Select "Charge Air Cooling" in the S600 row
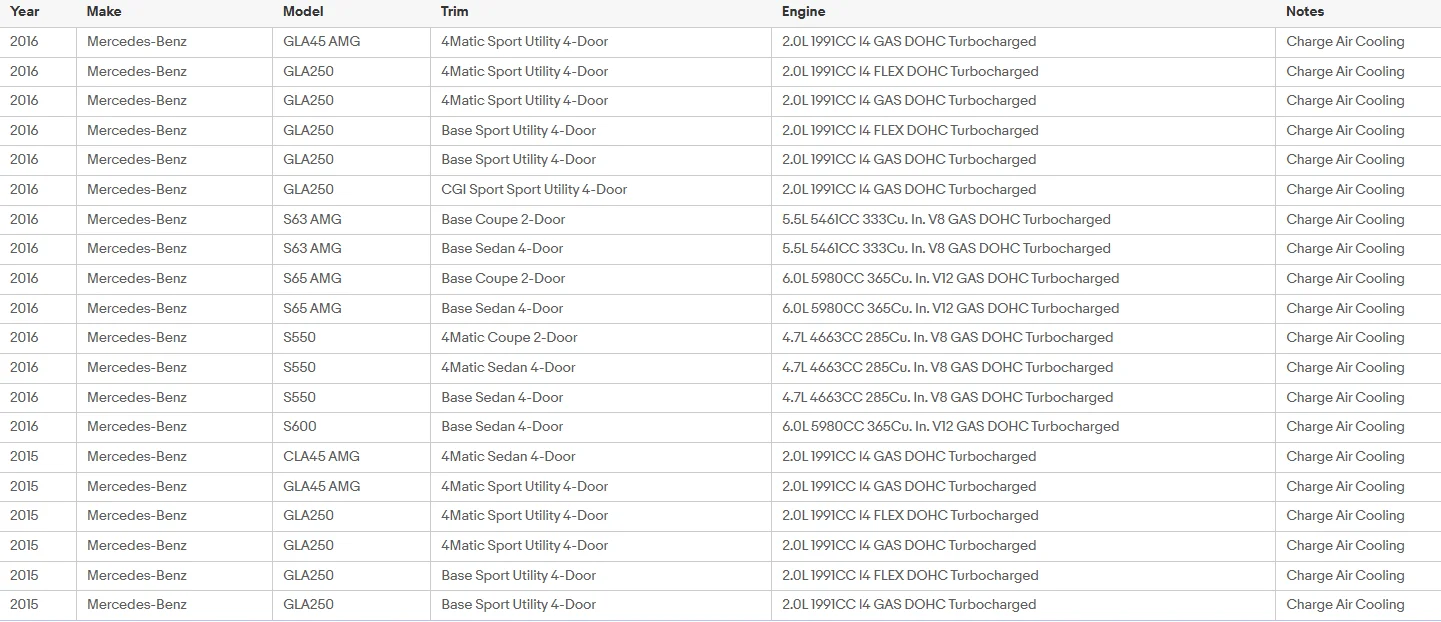The image size is (1441, 622). [x=1345, y=426]
